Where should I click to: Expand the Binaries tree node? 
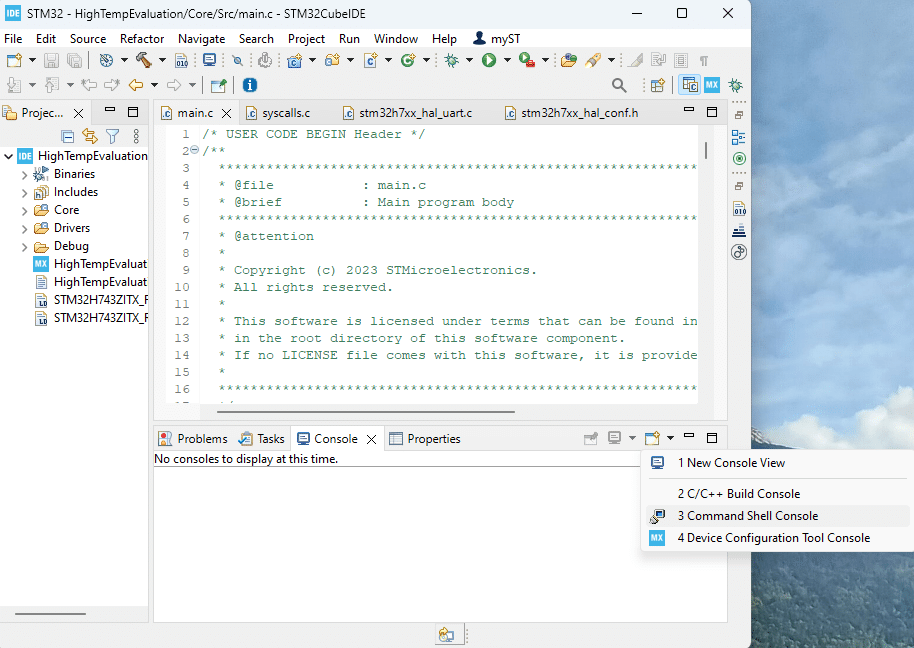[x=24, y=174]
